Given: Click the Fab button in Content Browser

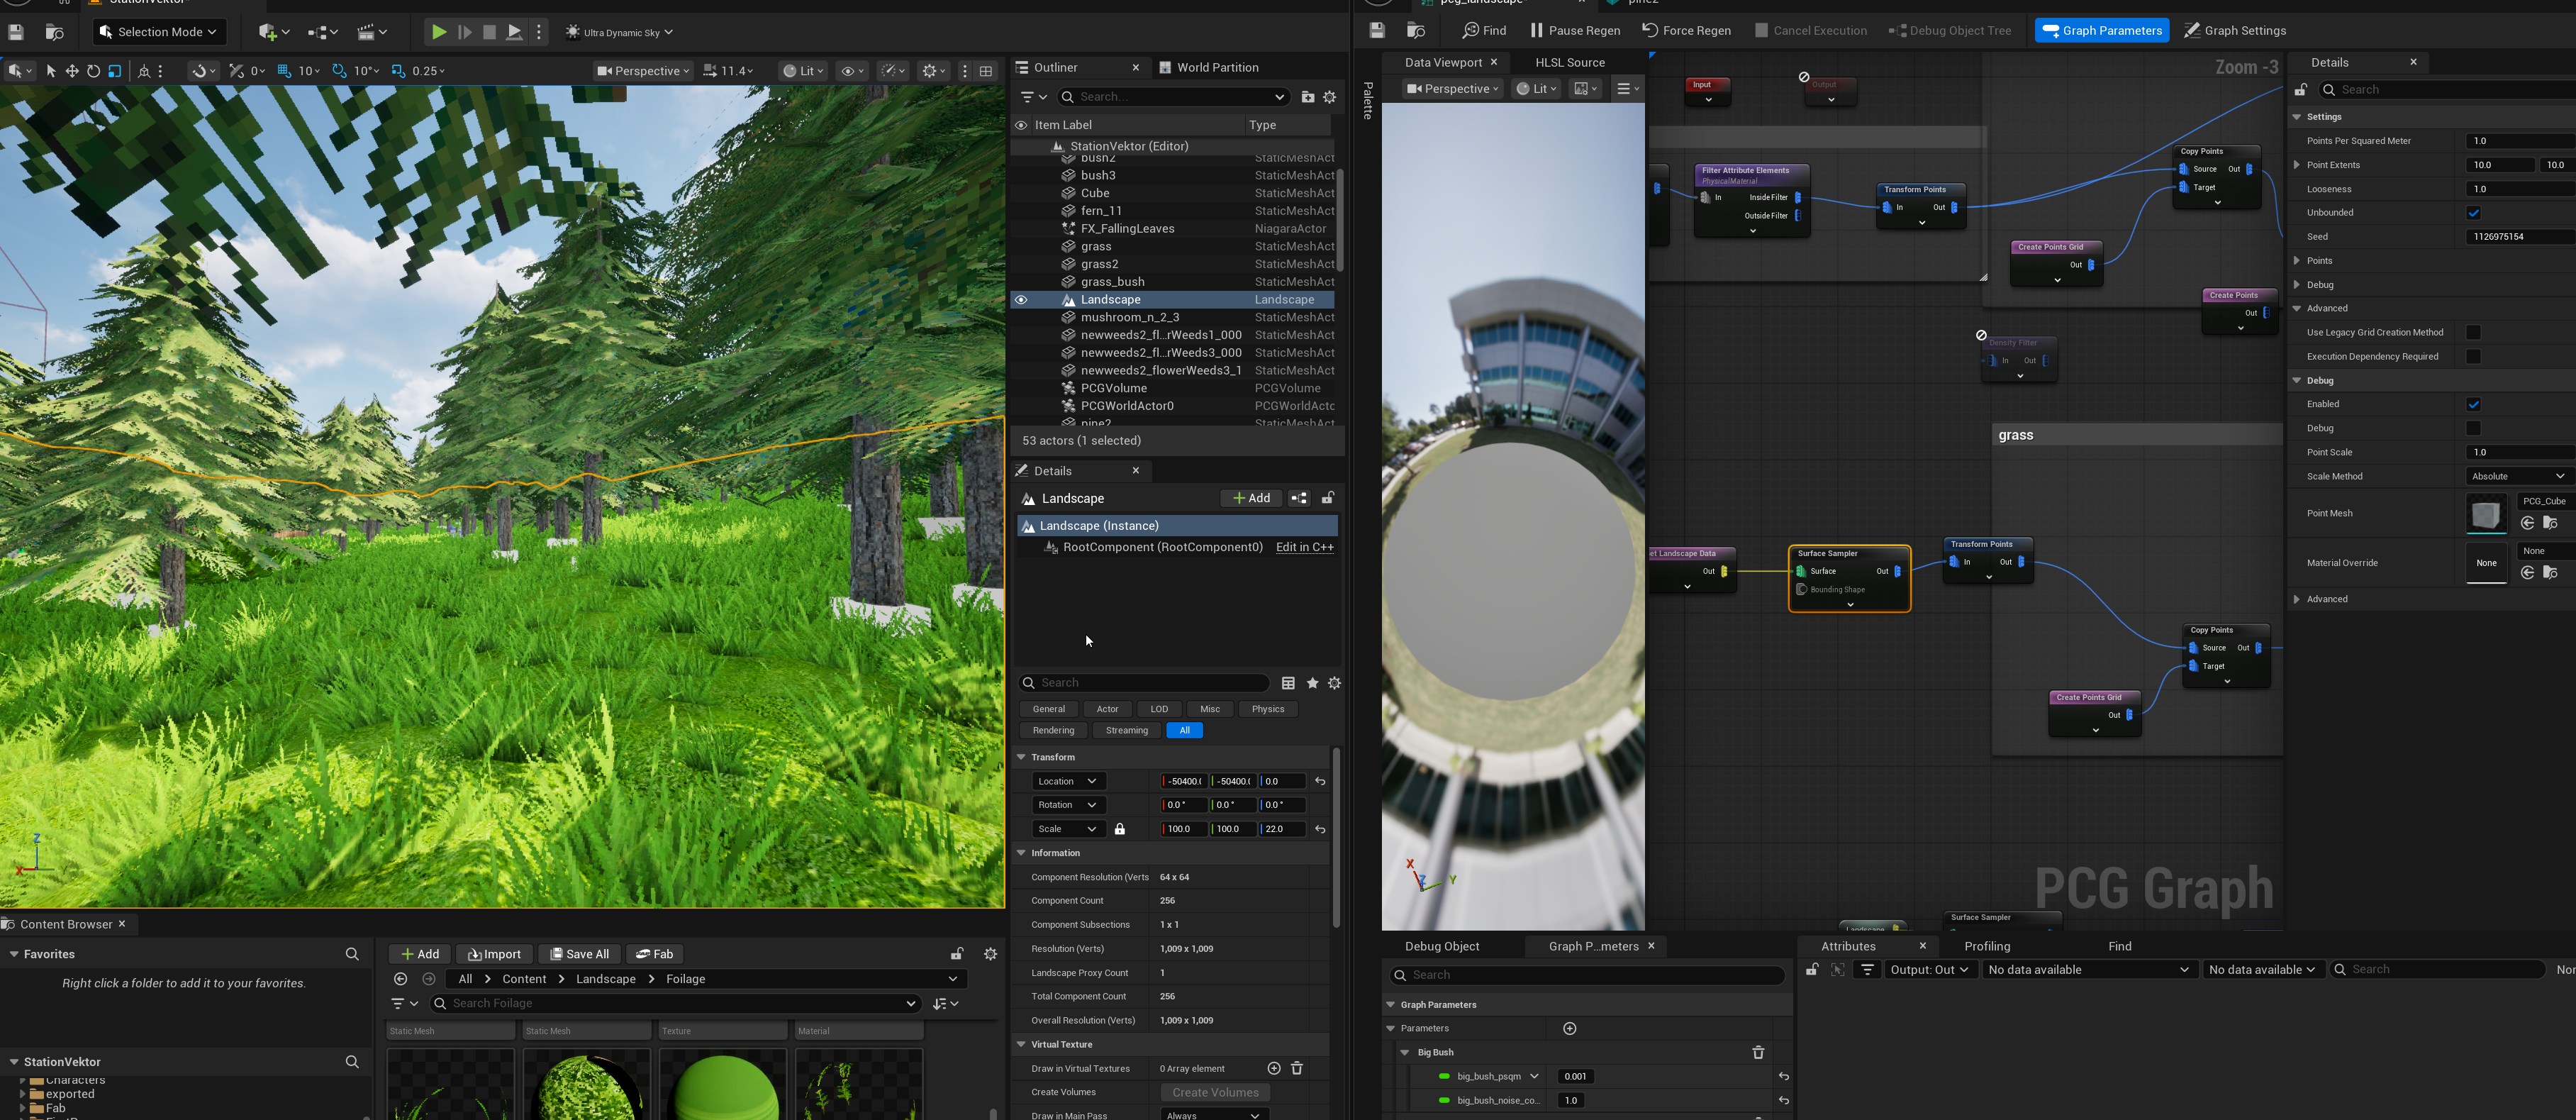Looking at the screenshot, I should click(655, 954).
